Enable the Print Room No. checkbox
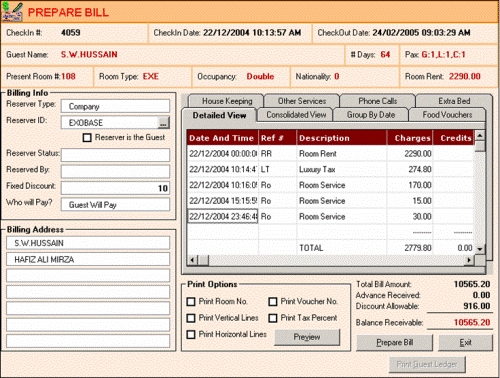The width and height of the screenshot is (500, 378). pos(191,302)
